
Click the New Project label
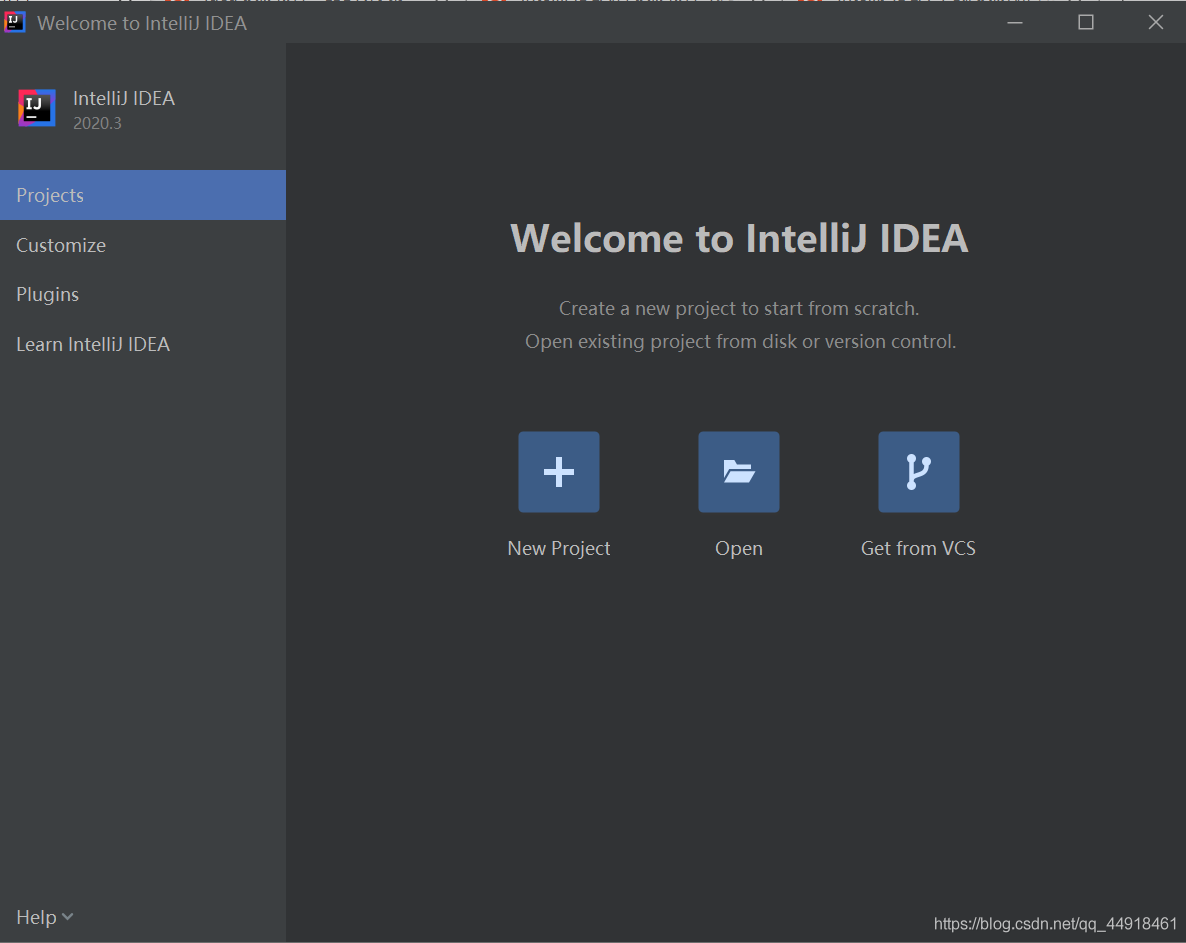coord(558,548)
